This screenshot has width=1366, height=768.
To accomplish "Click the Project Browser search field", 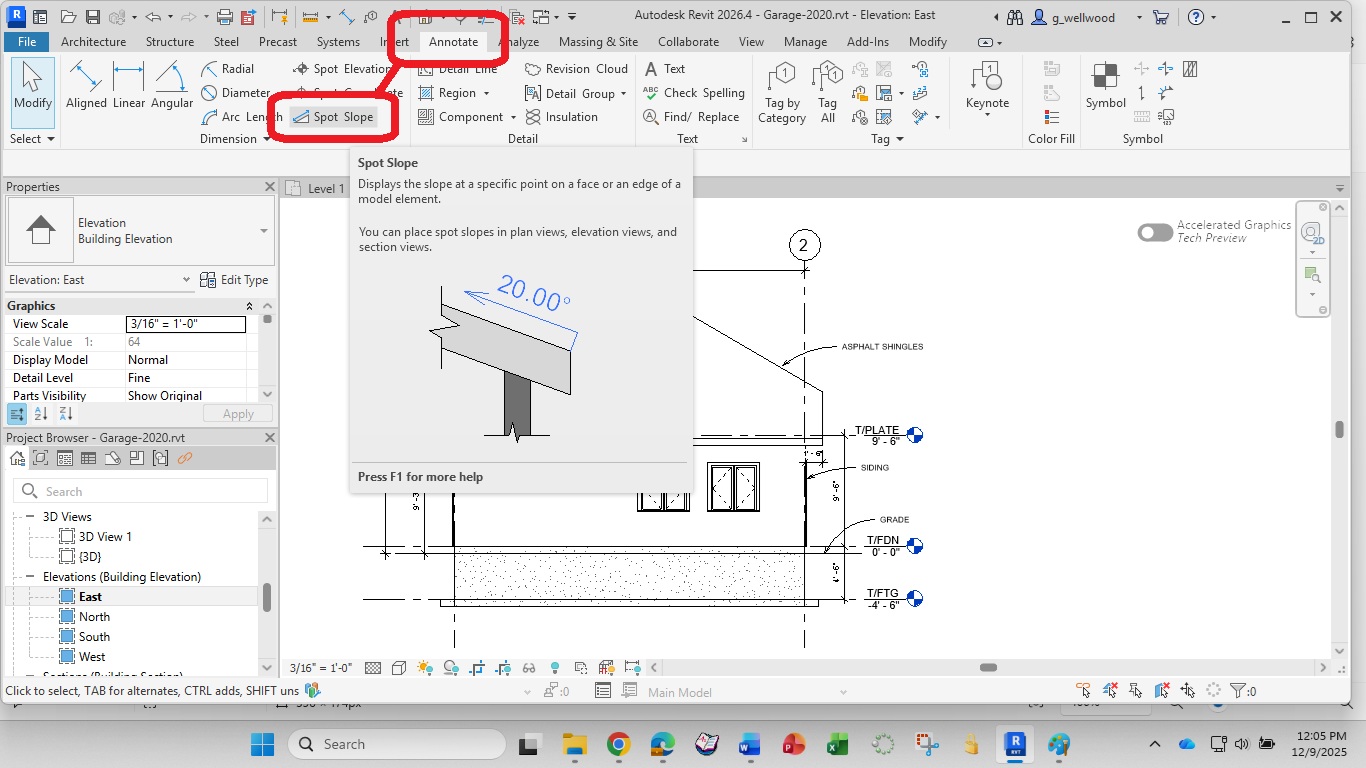I will click(140, 491).
